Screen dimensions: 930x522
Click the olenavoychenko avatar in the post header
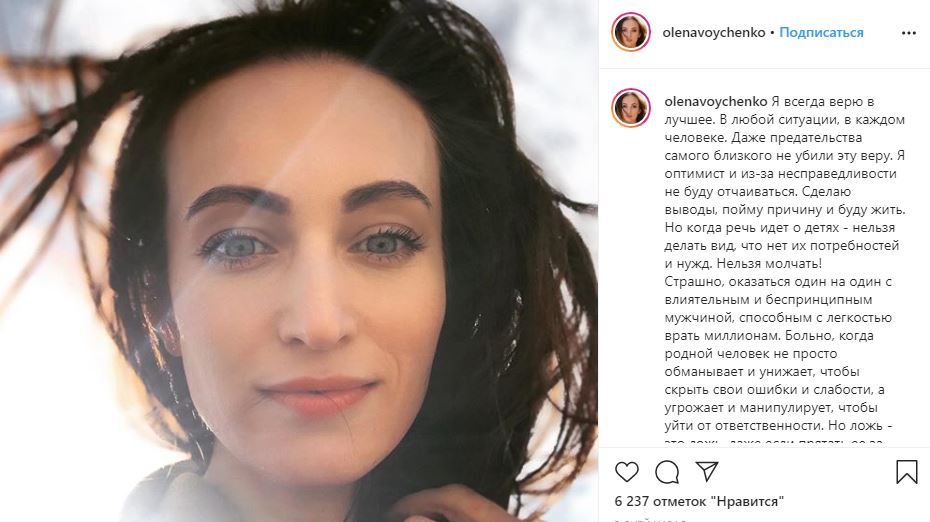coord(631,32)
